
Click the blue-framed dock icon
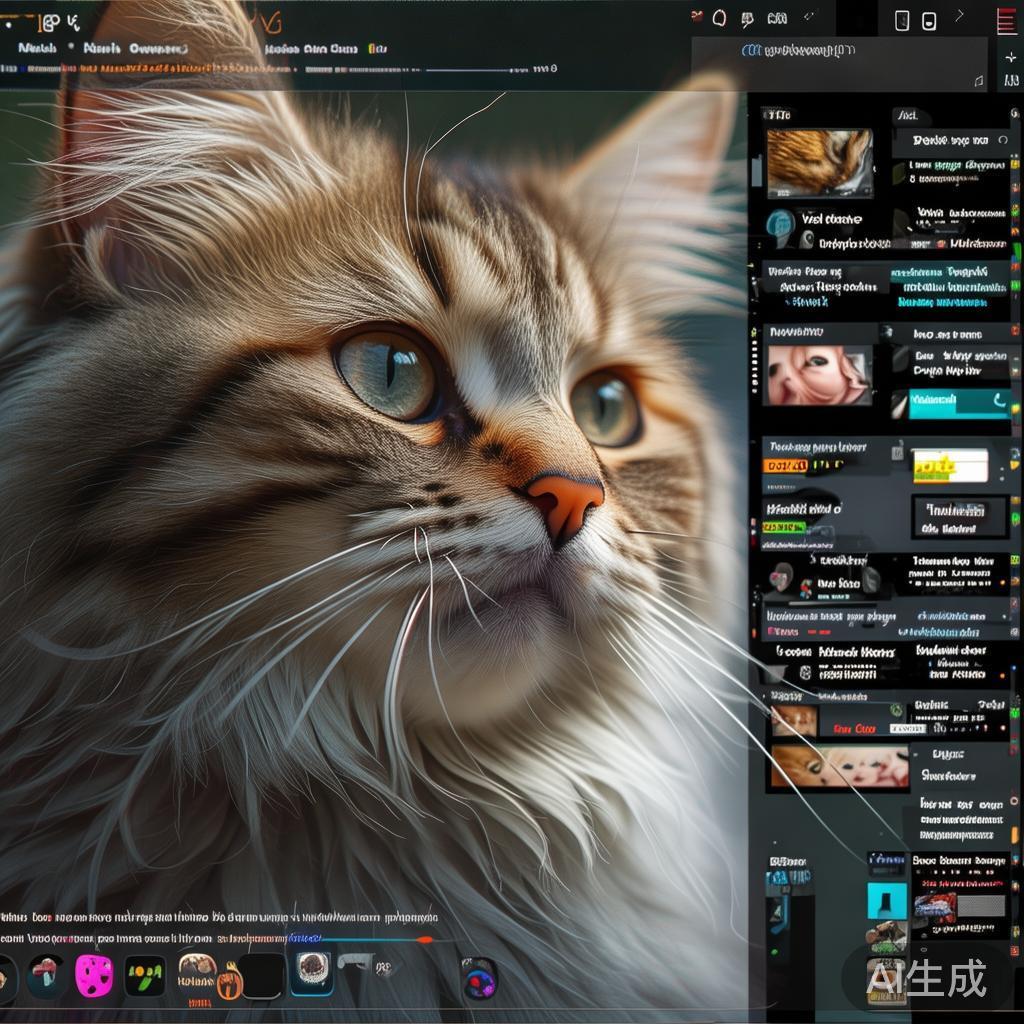click(312, 973)
